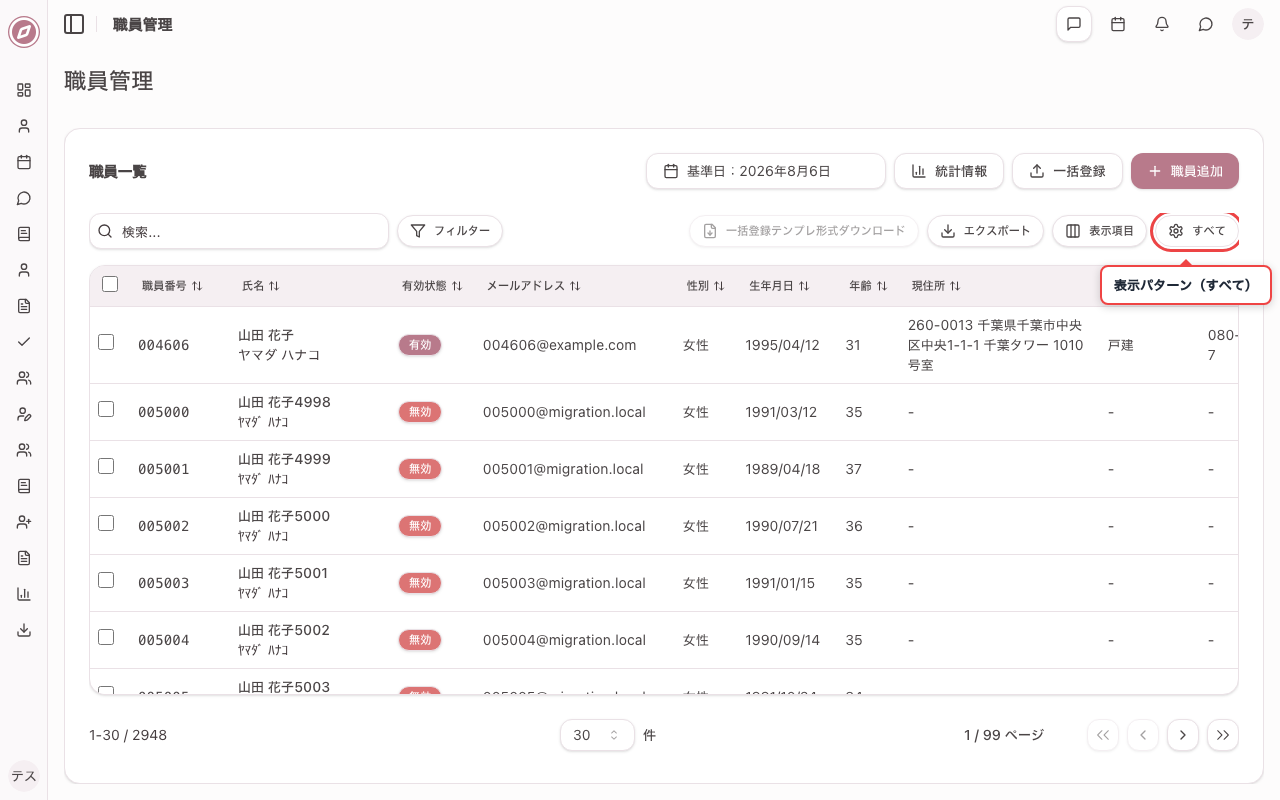
Task: Click email 004606@example.com
Action: (x=560, y=345)
